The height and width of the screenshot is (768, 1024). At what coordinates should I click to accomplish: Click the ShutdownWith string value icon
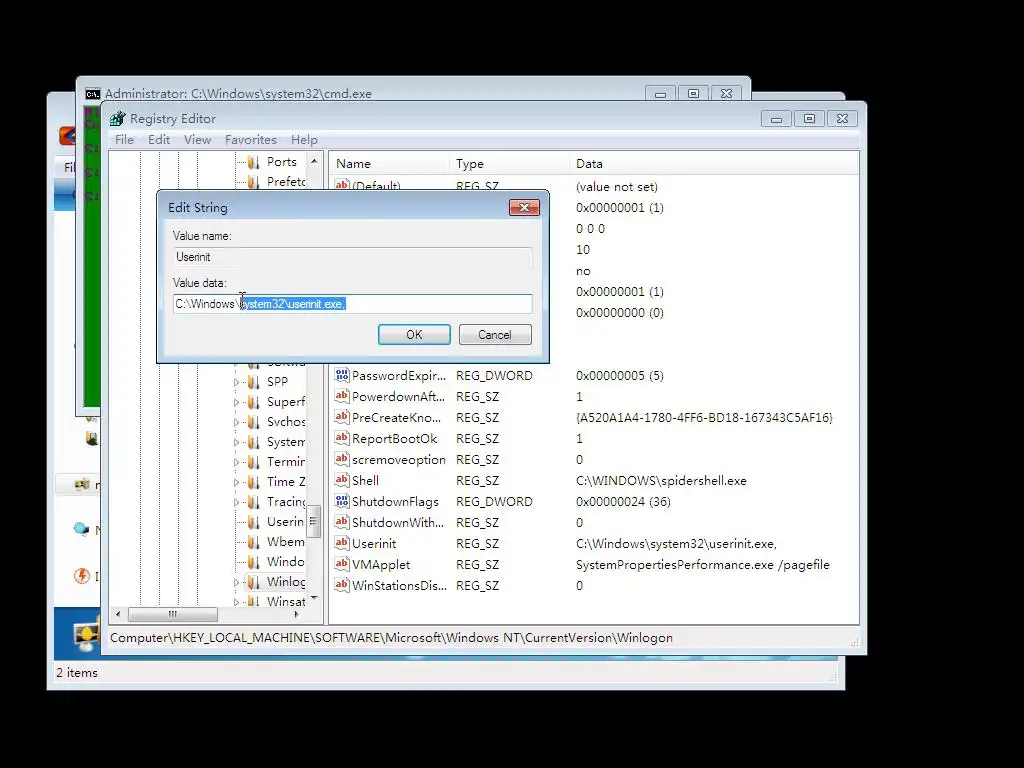tap(342, 522)
